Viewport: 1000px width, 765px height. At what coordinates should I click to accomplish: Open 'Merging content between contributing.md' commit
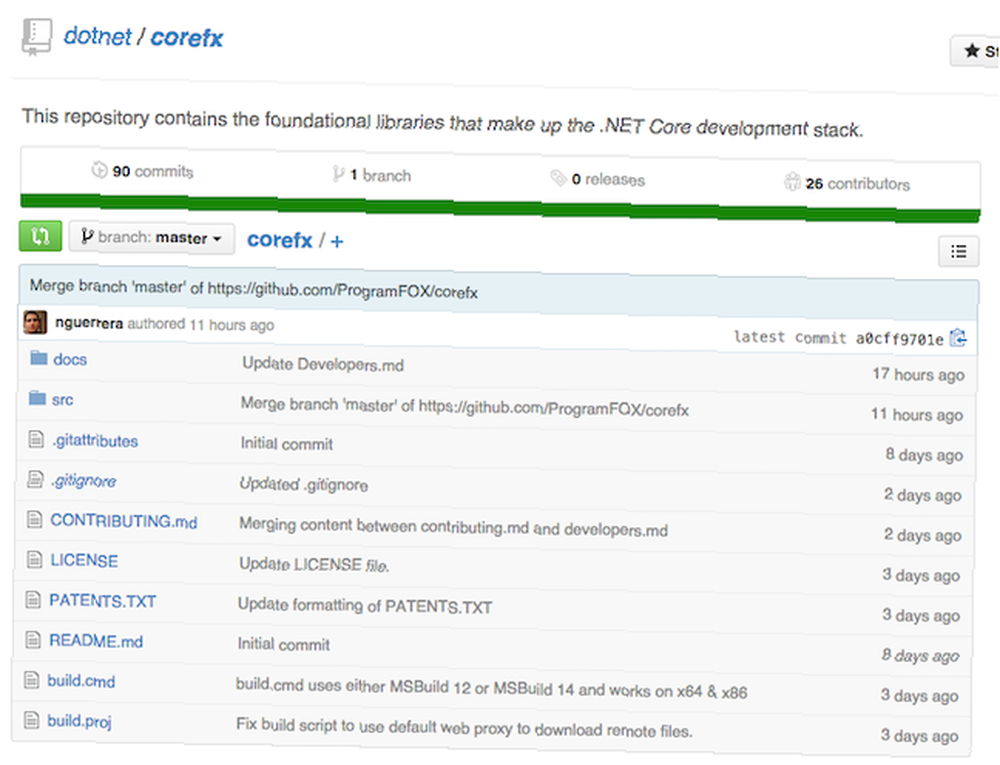453,527
